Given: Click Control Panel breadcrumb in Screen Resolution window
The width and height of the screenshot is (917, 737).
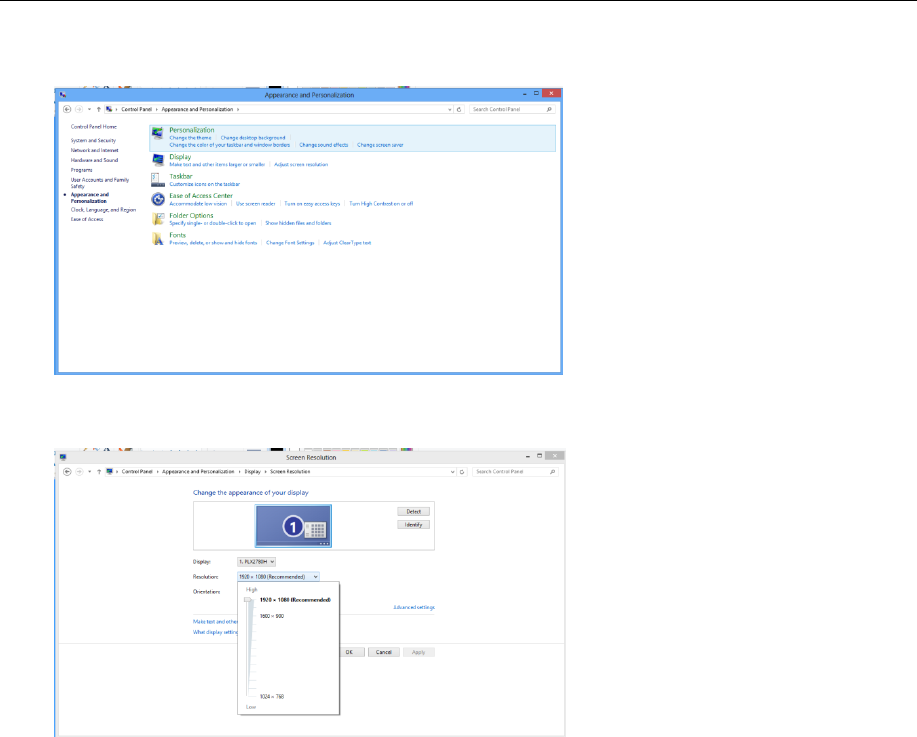Looking at the screenshot, I should coord(137,471).
